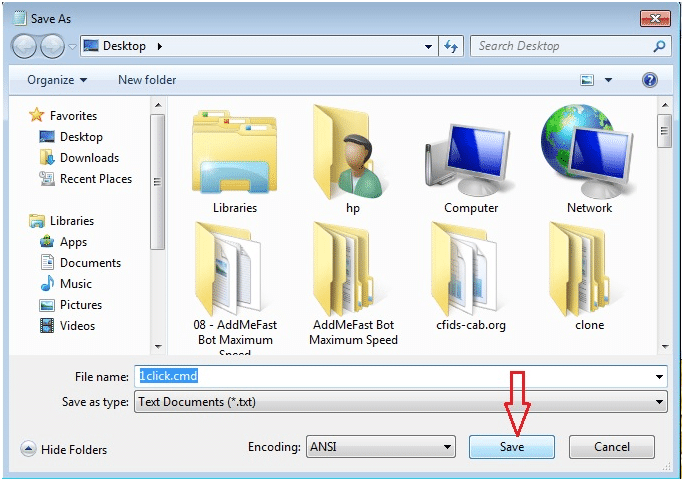This screenshot has height=481, width=684.
Task: Select the clone folder
Action: pyautogui.click(x=589, y=268)
